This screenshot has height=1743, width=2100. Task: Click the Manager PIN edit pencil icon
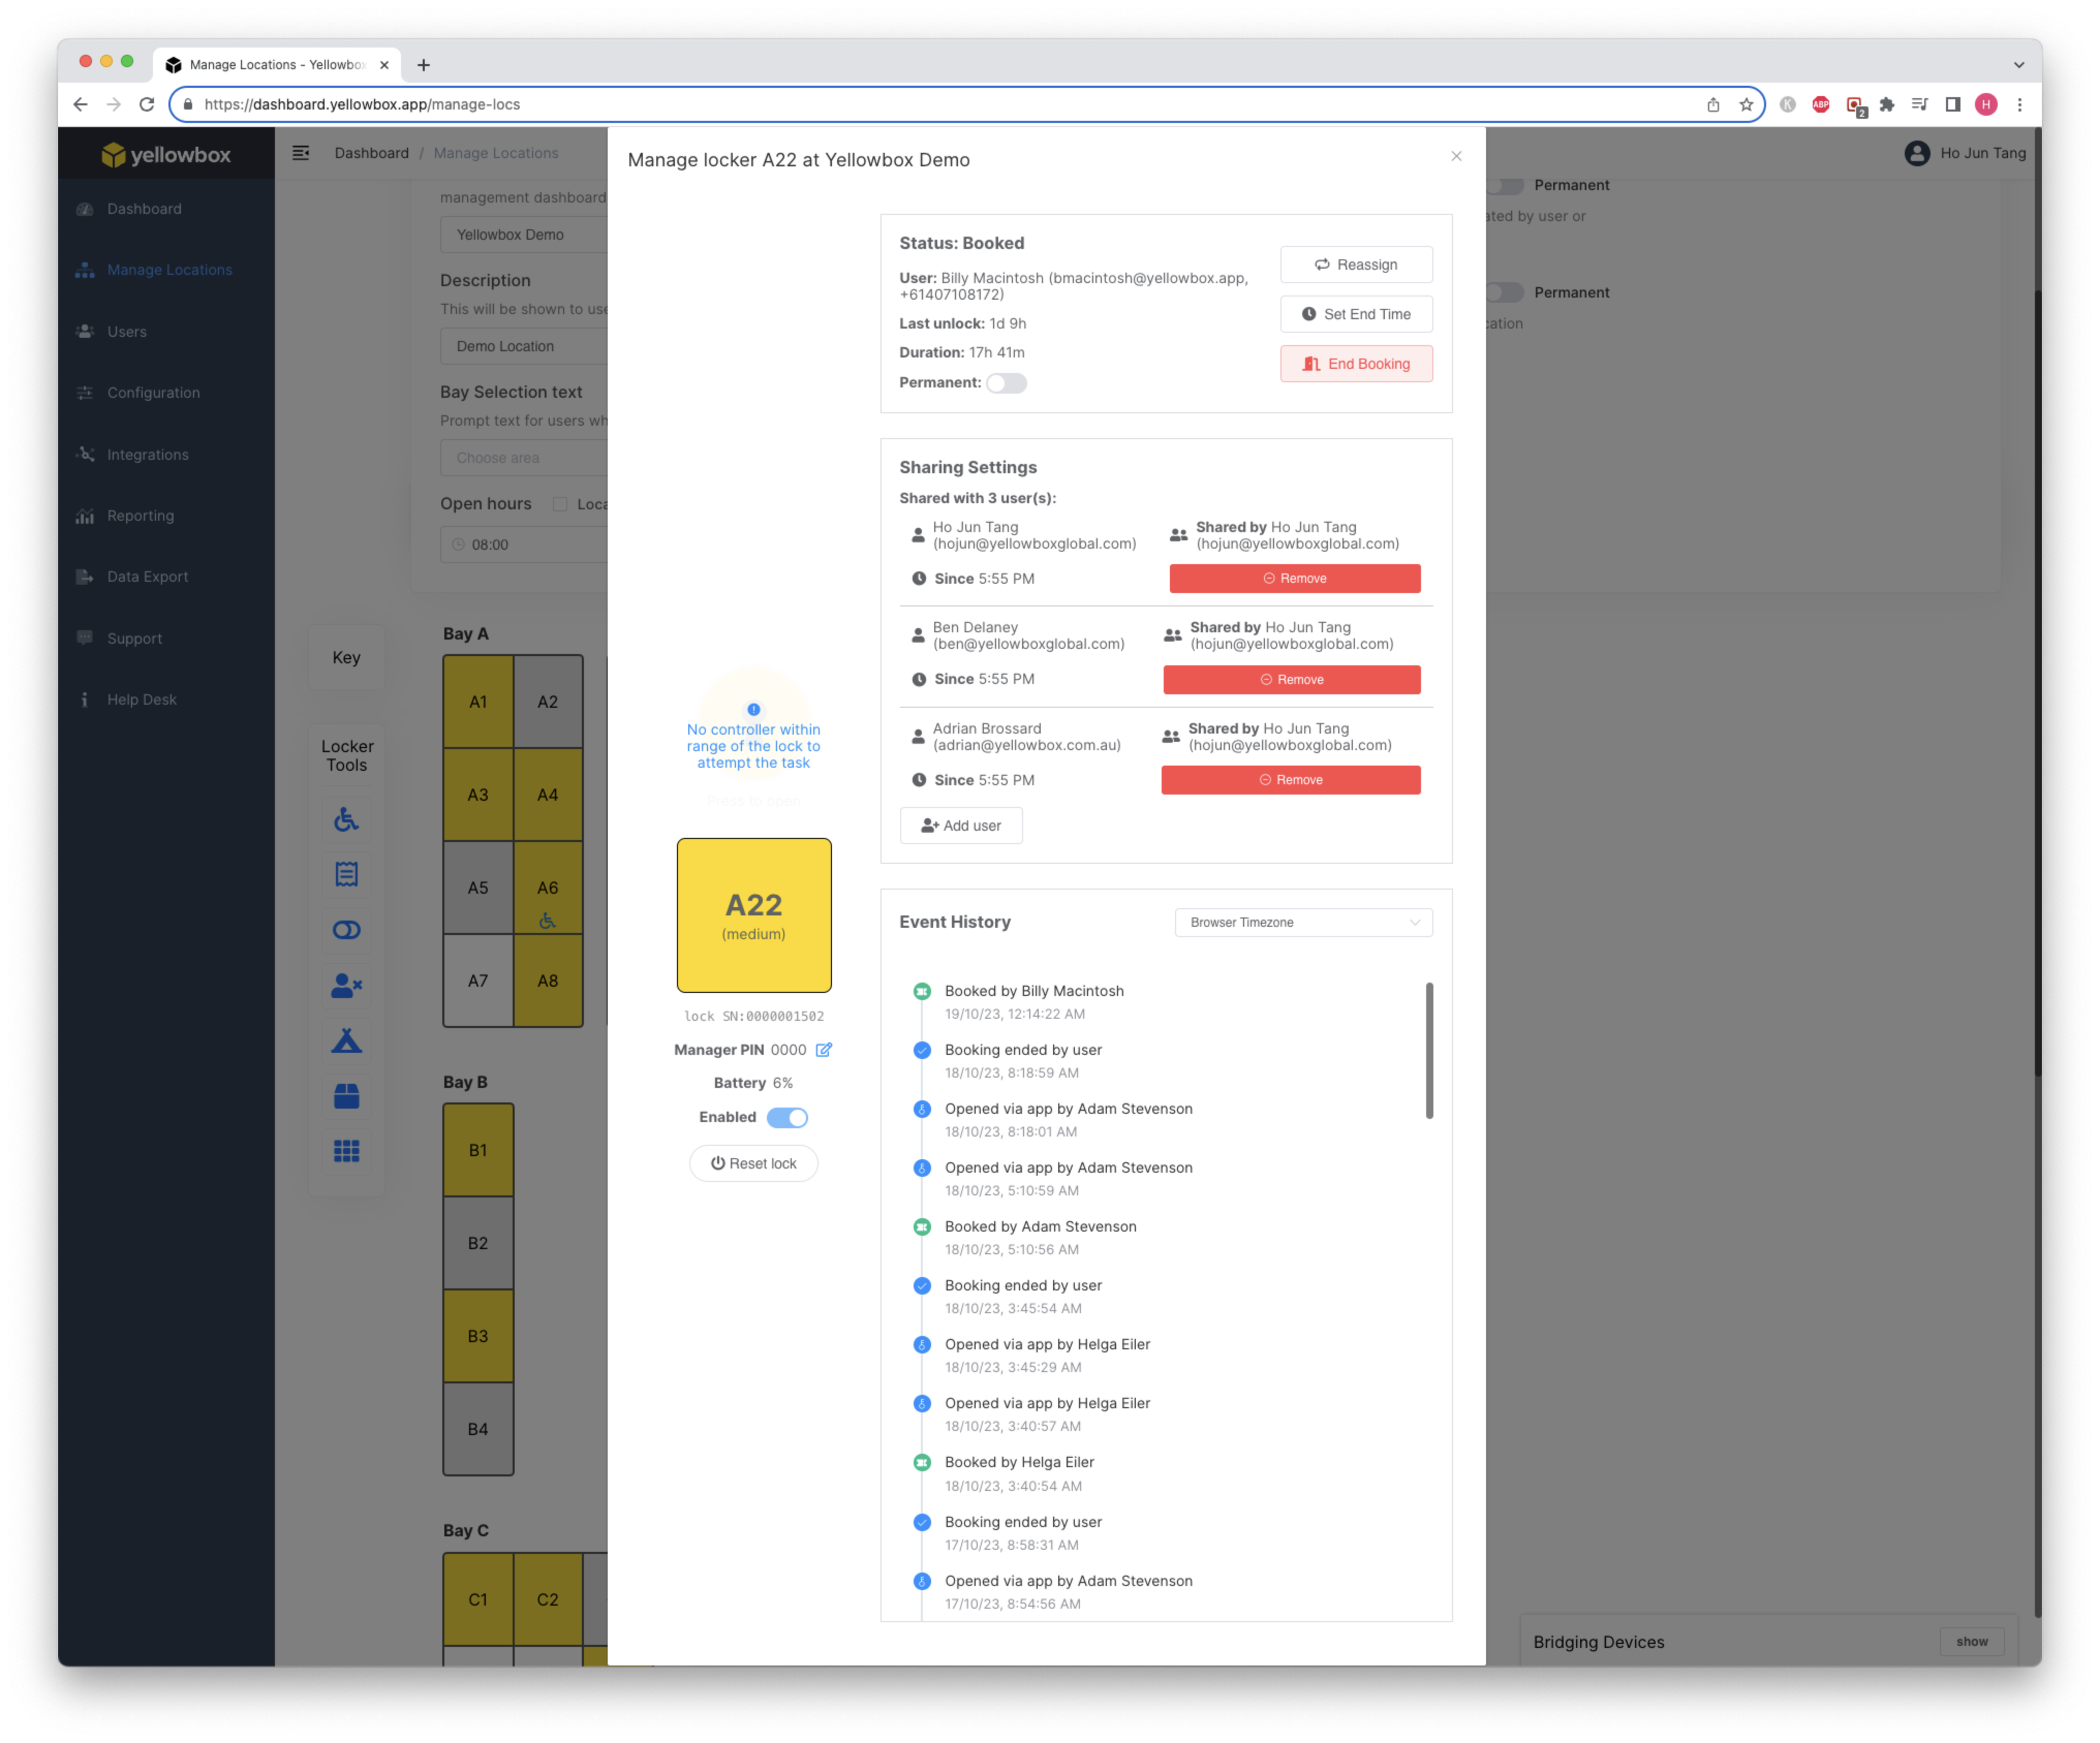click(x=823, y=1050)
